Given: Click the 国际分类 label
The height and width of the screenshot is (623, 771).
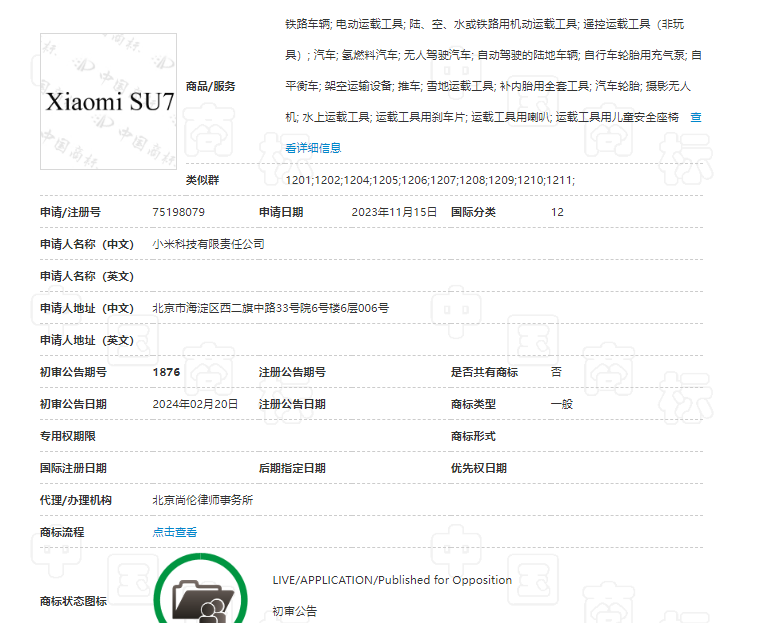Looking at the screenshot, I should tap(474, 212).
